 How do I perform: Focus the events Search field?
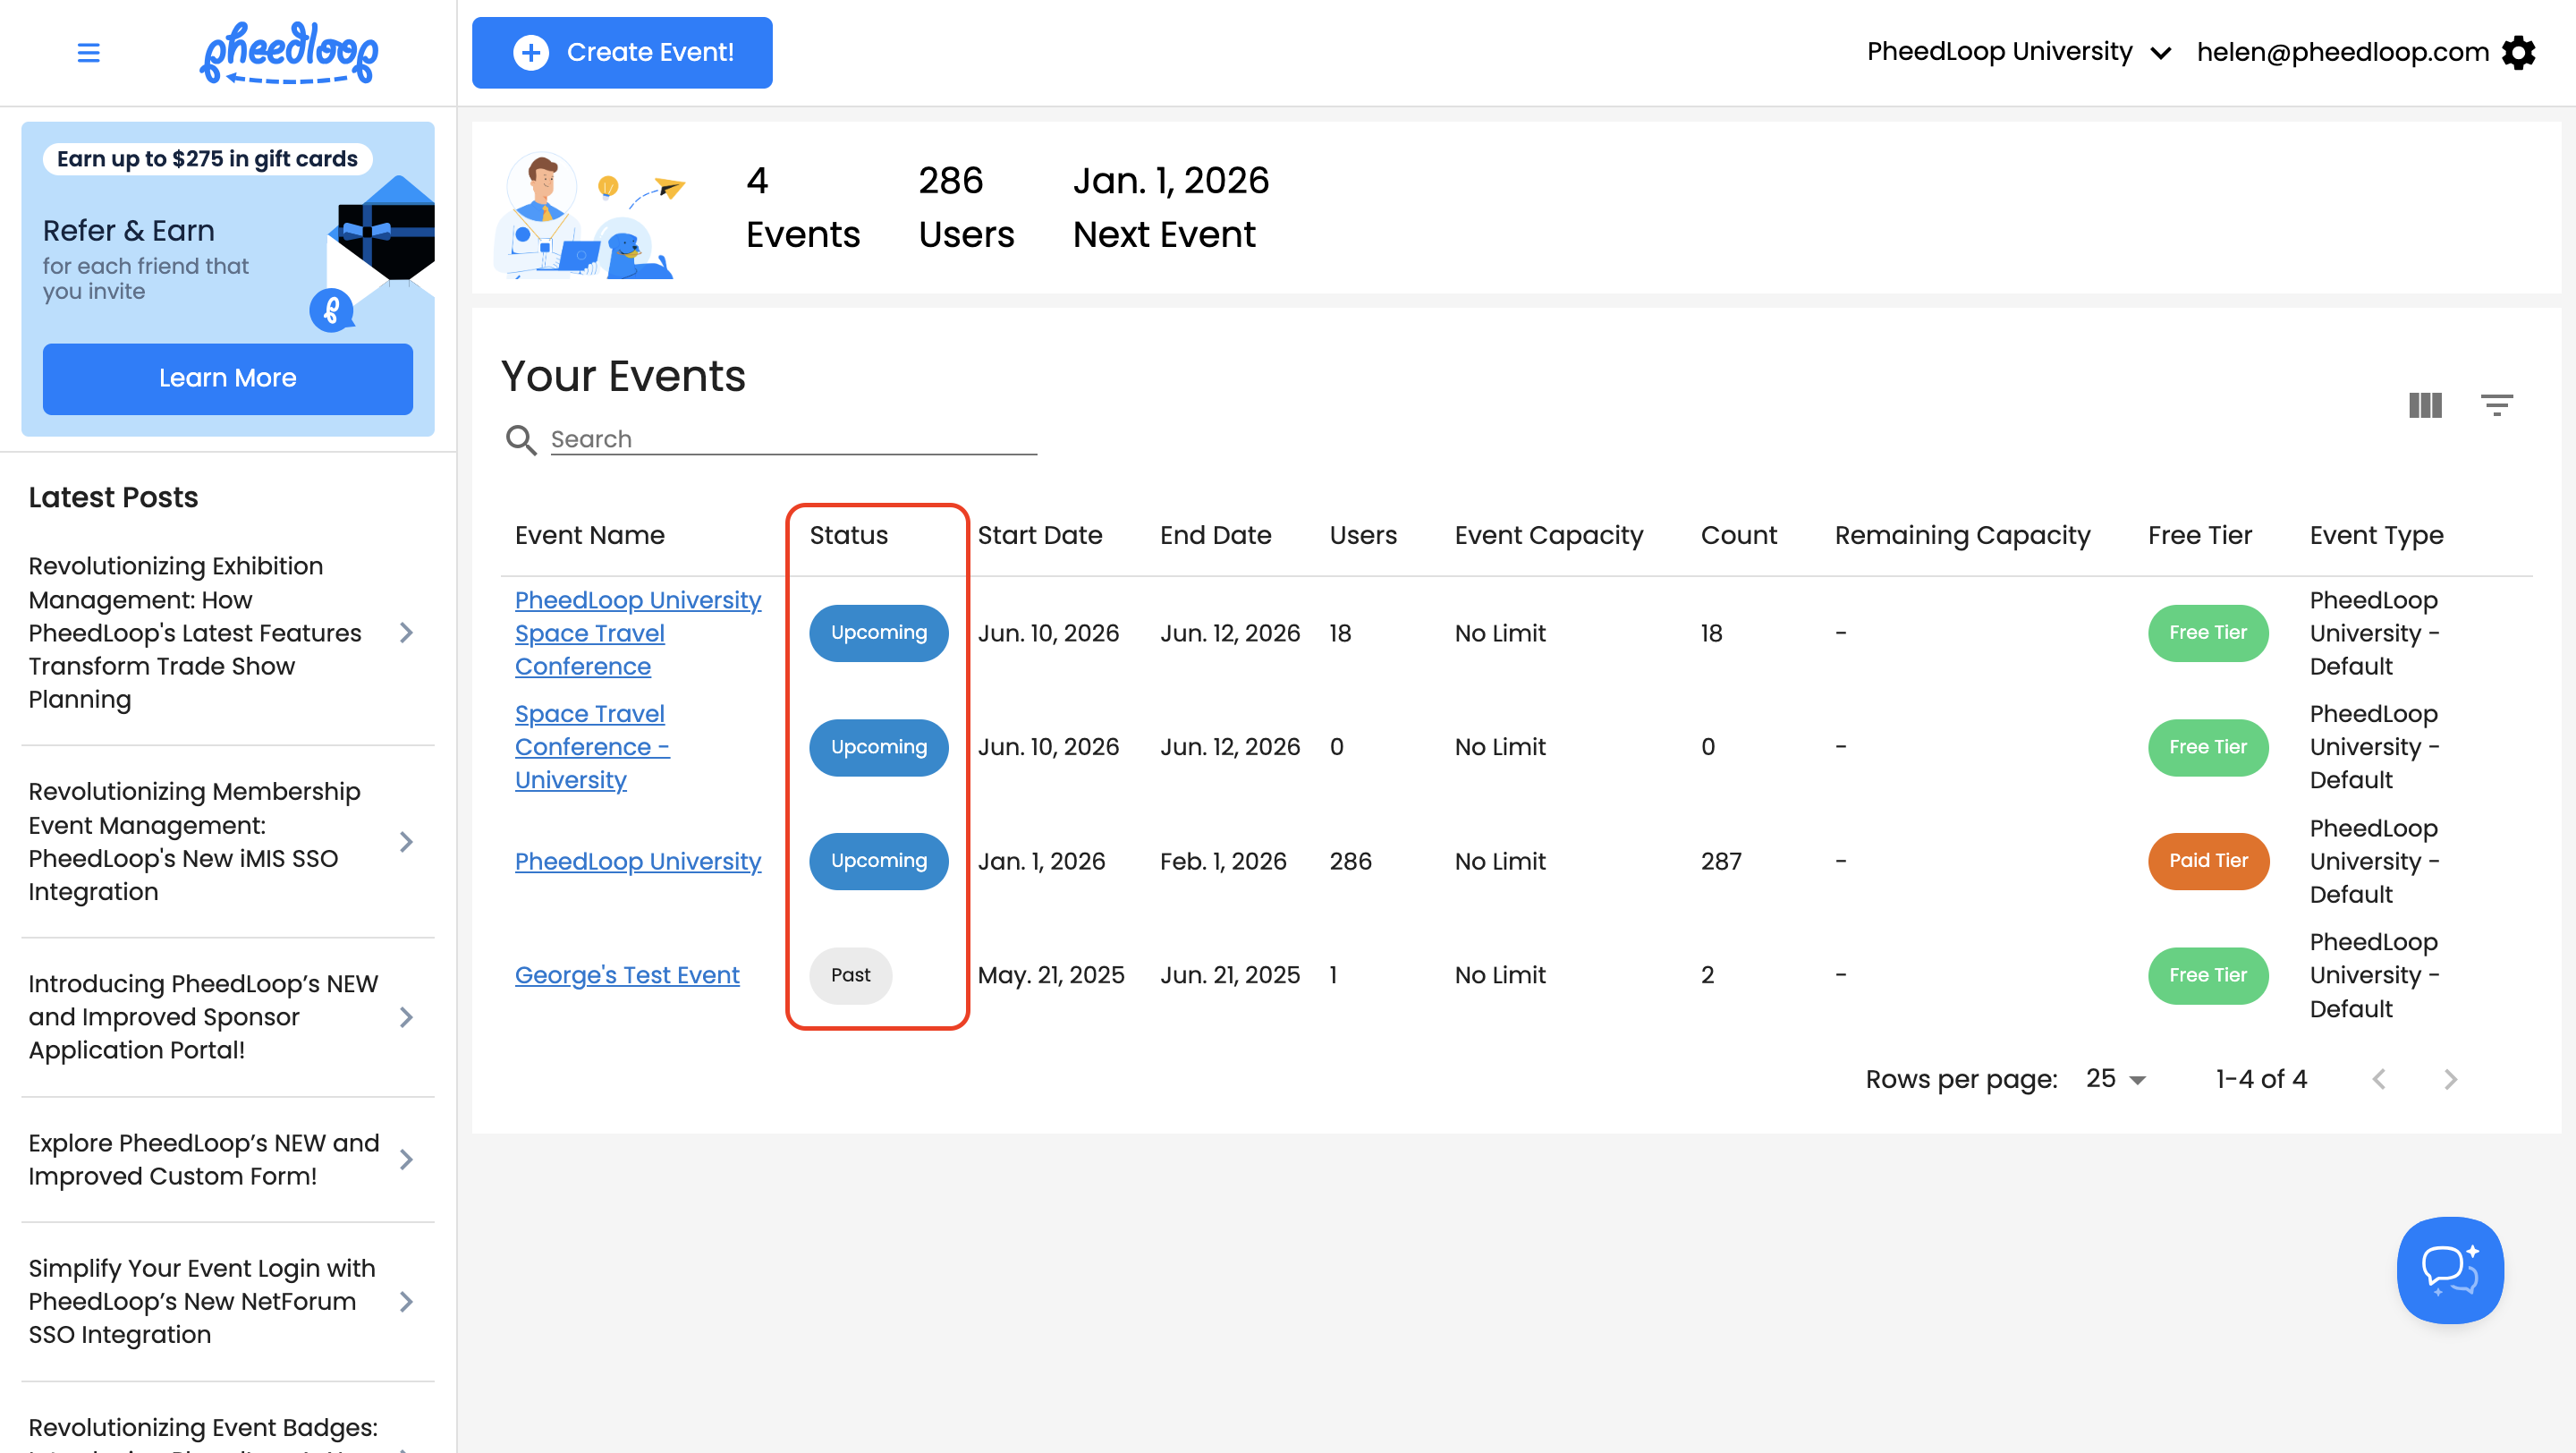click(792, 439)
